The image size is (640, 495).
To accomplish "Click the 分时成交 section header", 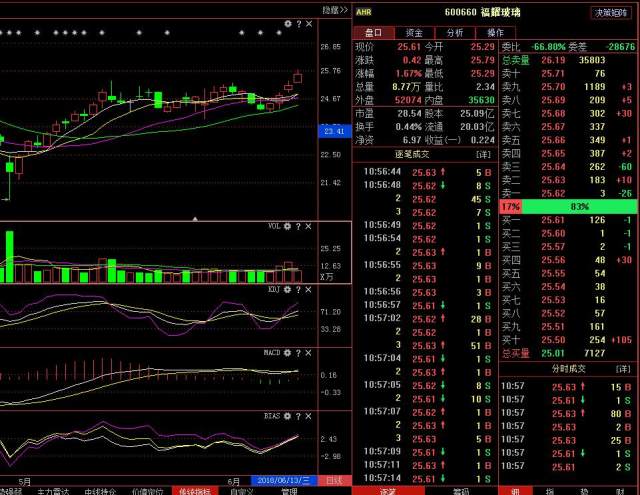I will [569, 369].
